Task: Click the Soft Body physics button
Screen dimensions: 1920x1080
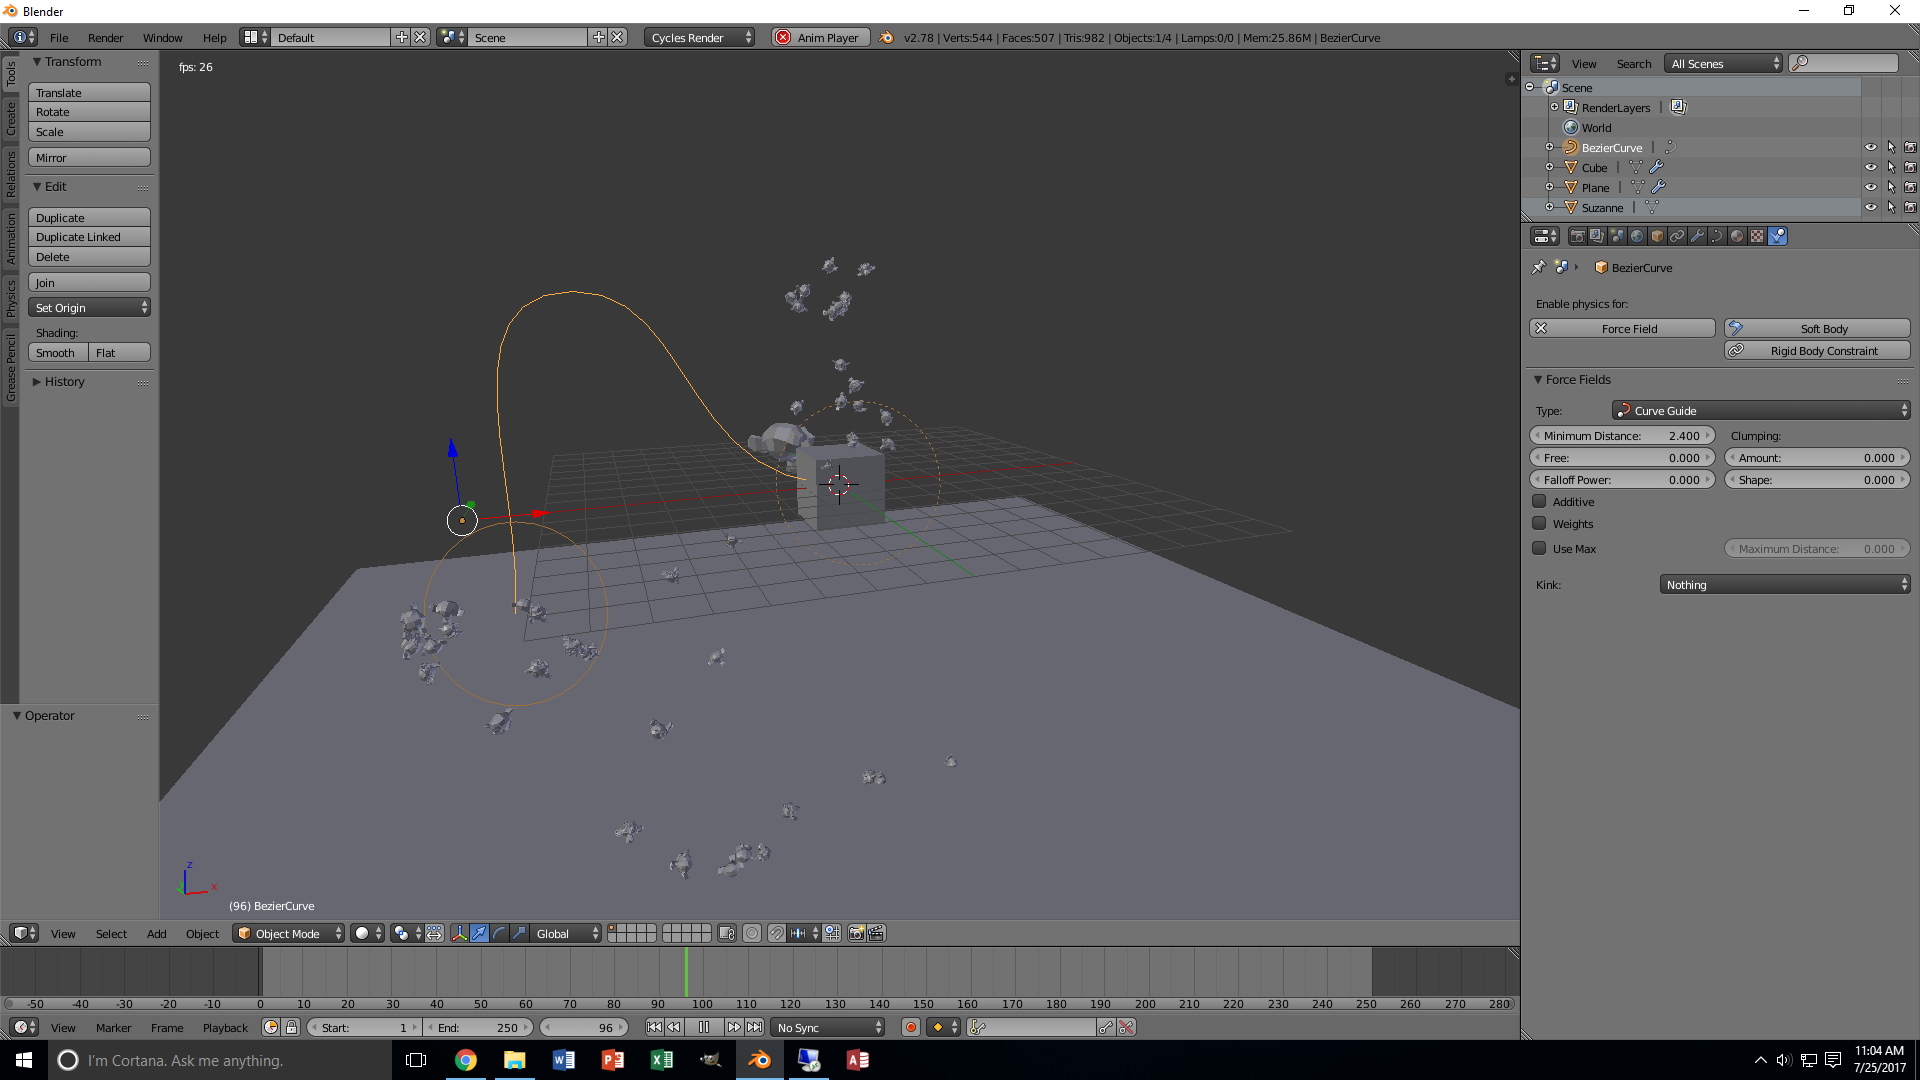Action: point(1817,328)
